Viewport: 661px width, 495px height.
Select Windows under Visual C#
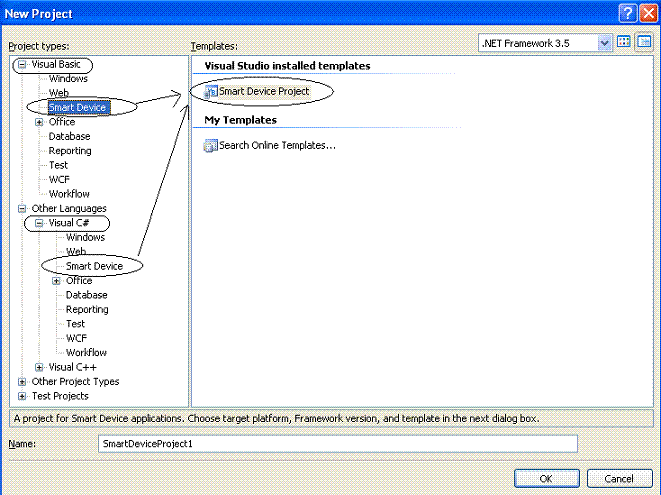tap(86, 237)
